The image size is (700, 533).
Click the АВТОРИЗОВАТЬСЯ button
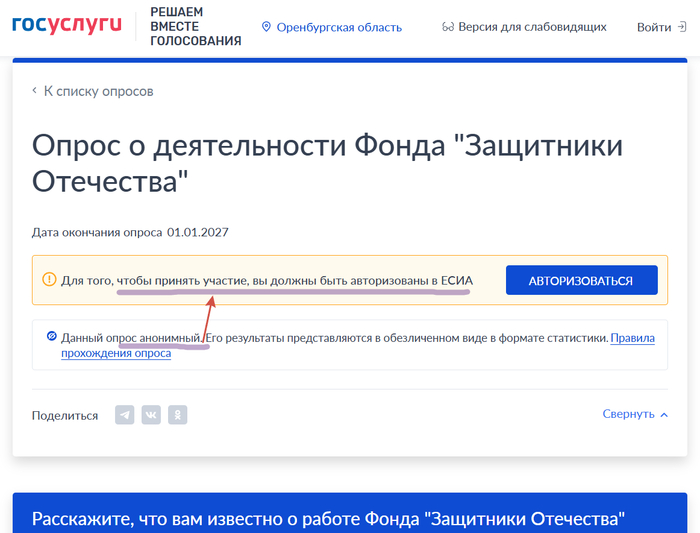pyautogui.click(x=581, y=280)
